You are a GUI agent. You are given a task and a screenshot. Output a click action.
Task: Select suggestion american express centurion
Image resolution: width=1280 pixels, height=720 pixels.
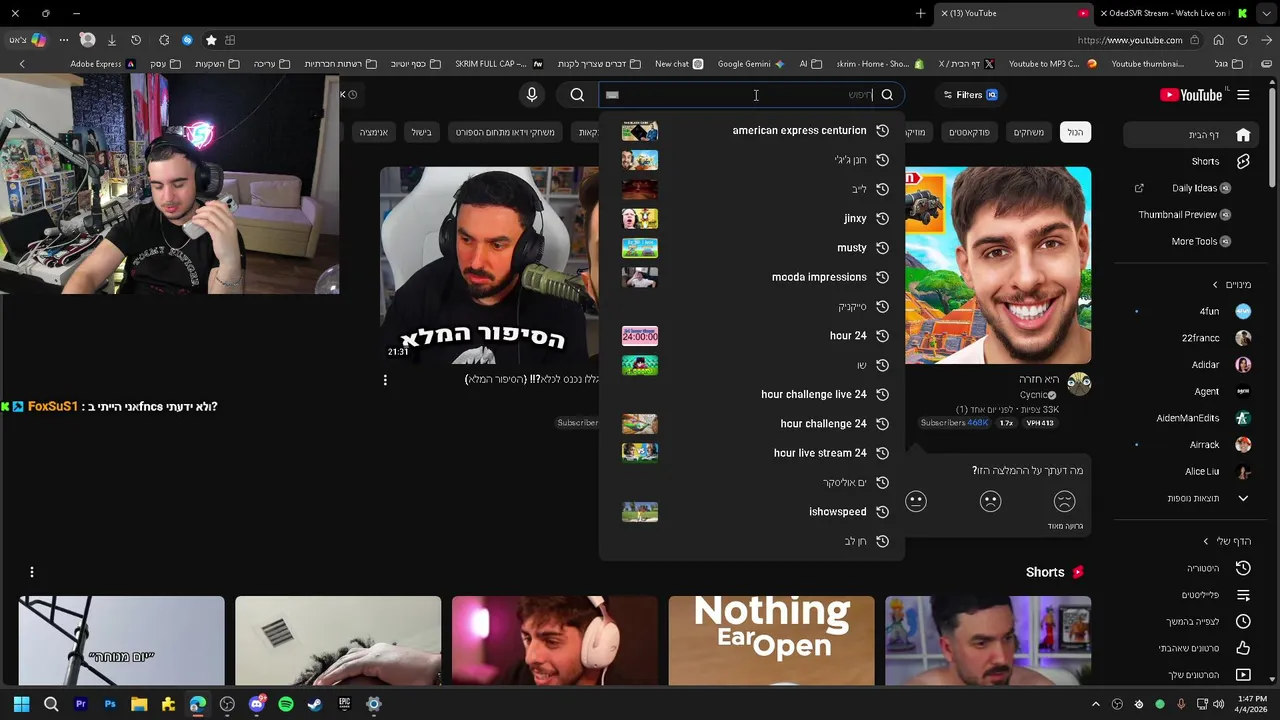click(752, 130)
